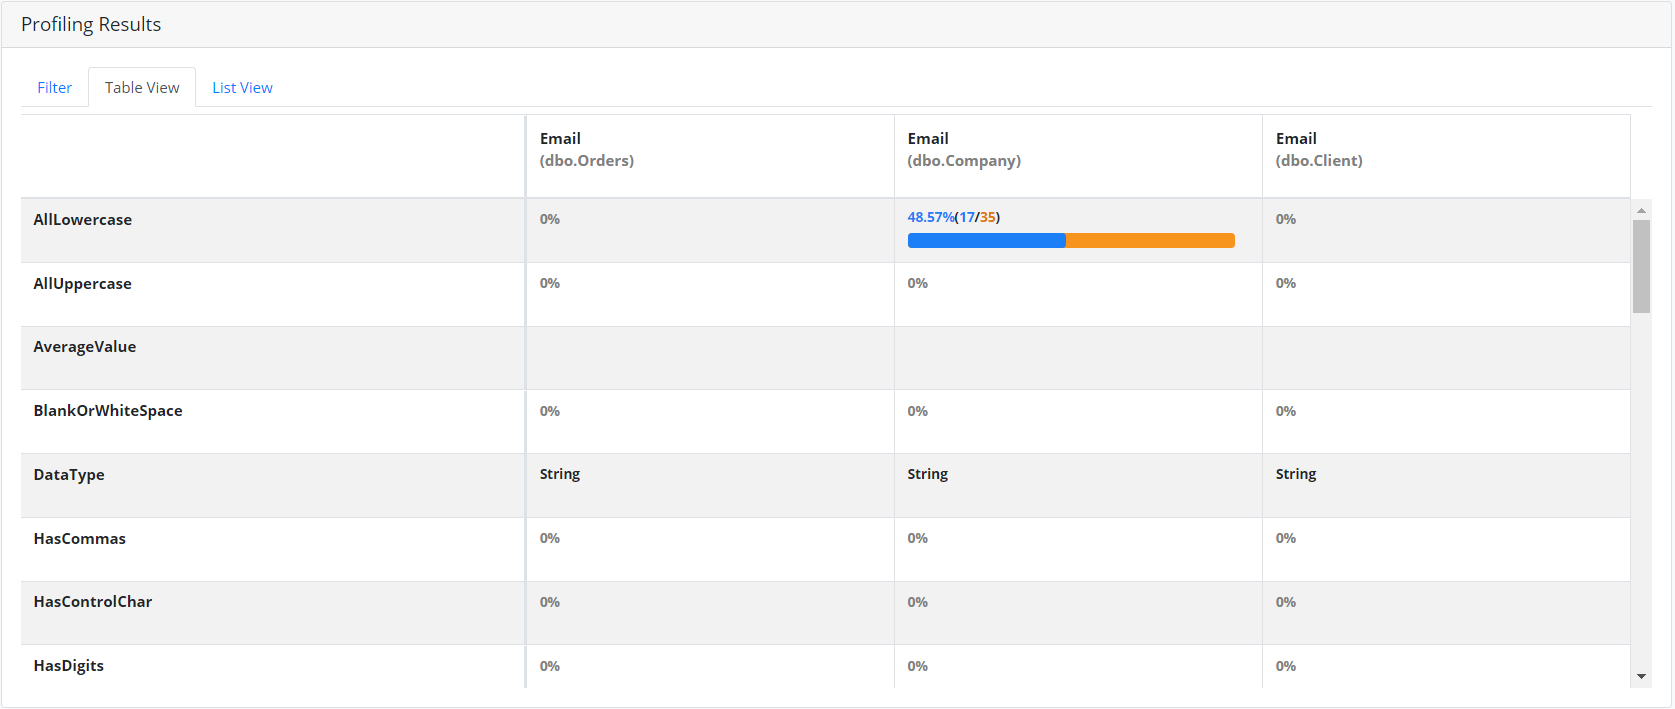Open the Filter tab
The width and height of the screenshot is (1675, 709).
(54, 88)
